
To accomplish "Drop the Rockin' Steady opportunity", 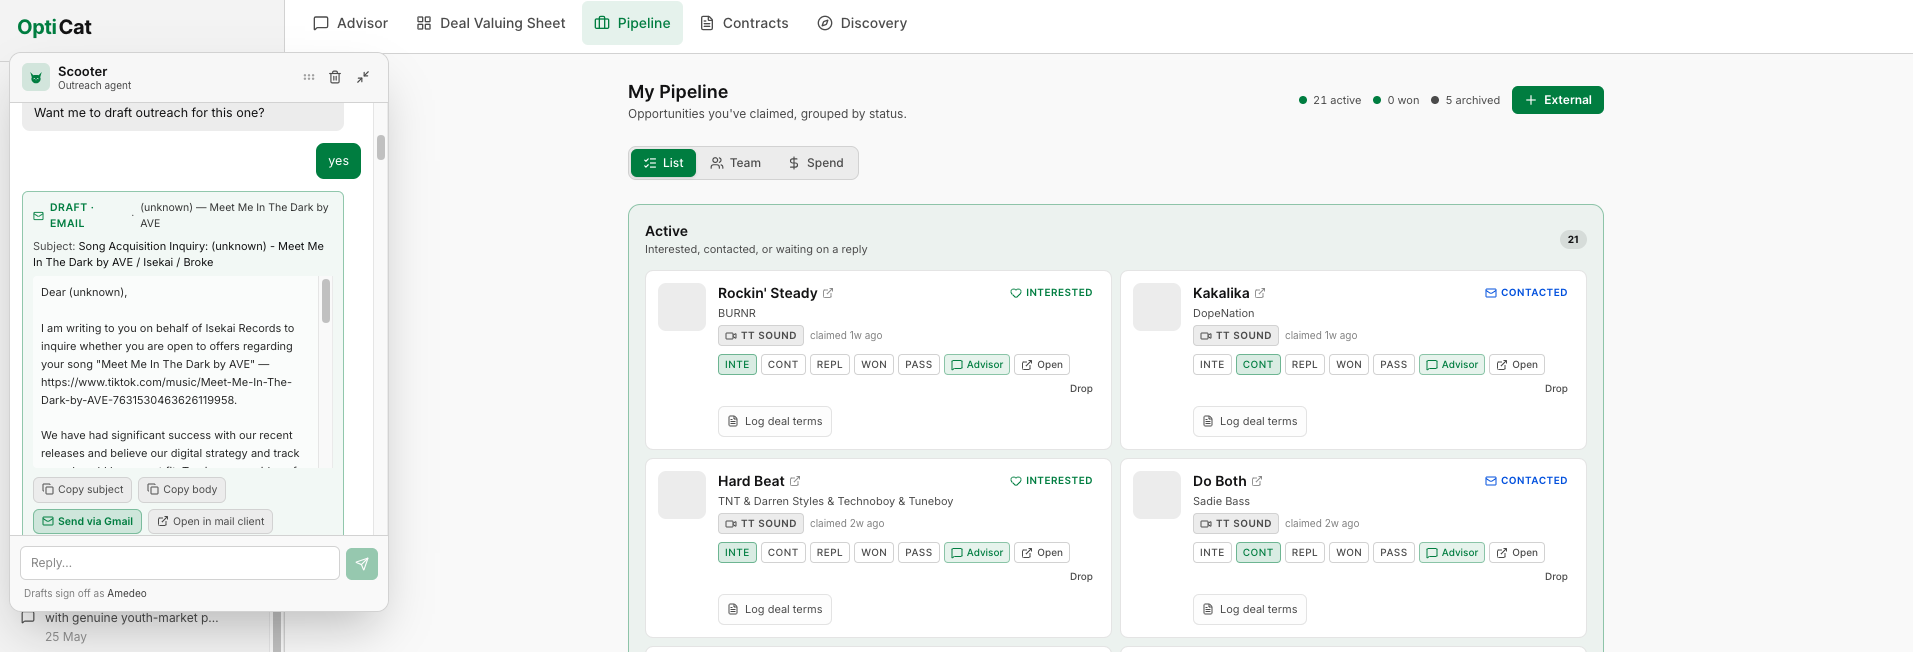I will [1081, 389].
